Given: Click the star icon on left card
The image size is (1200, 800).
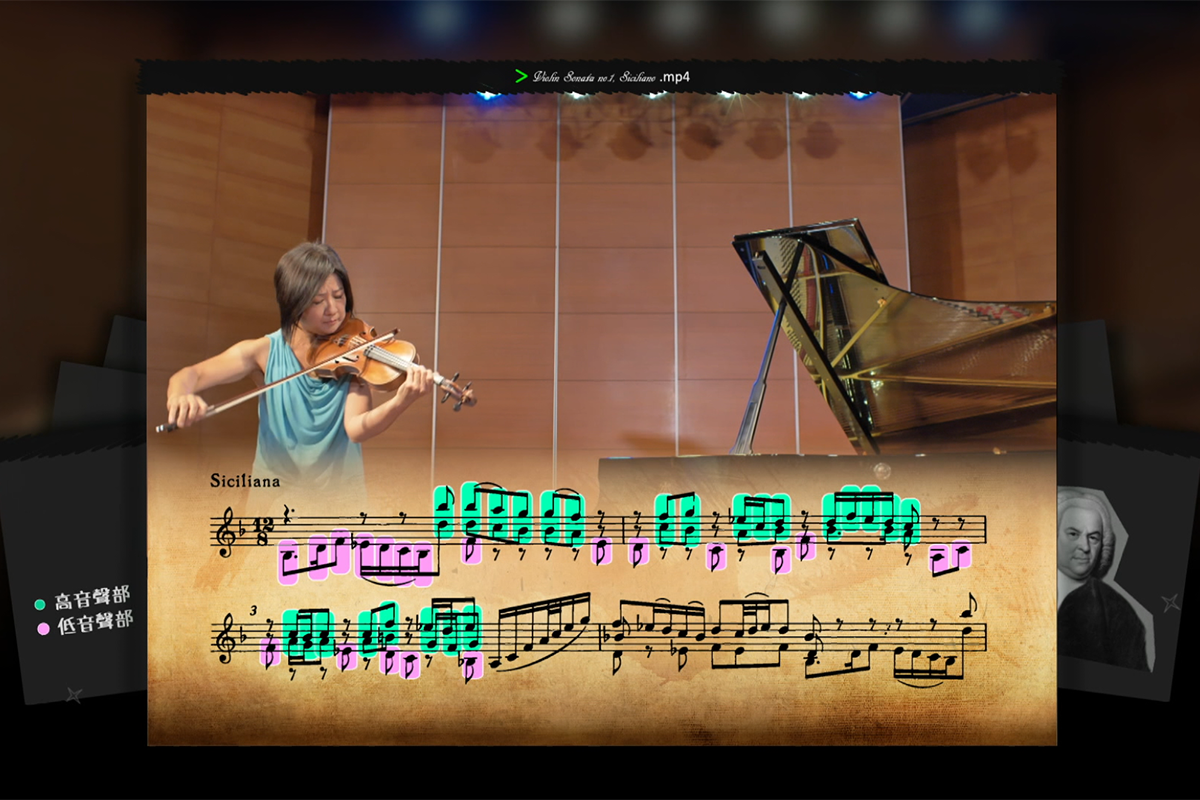Looking at the screenshot, I should click(x=72, y=694).
